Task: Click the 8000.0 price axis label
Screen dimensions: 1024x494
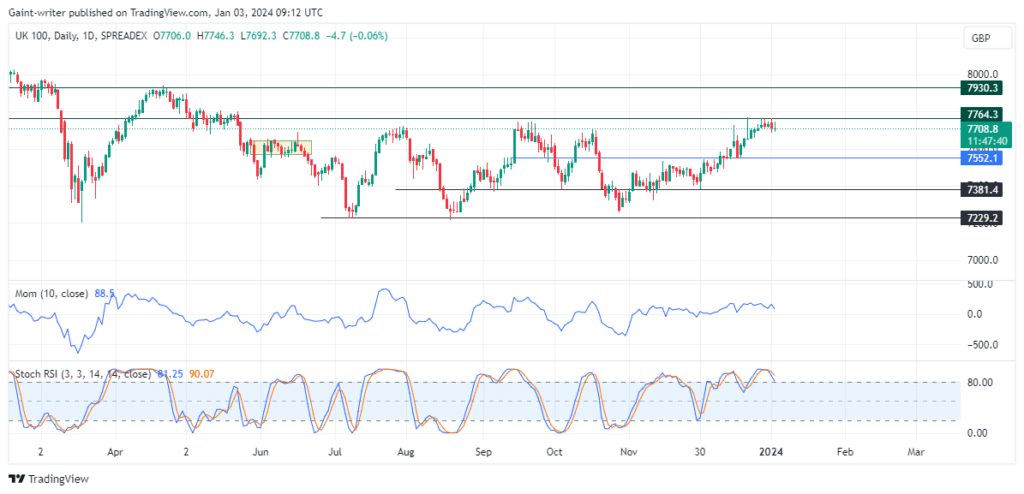Action: [984, 74]
